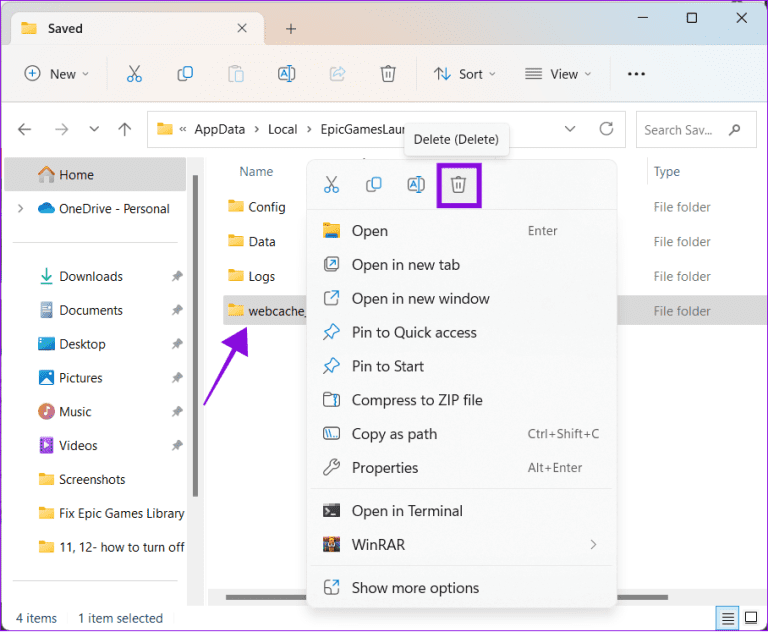This screenshot has width=768, height=632.
Task: Open the View dropdown
Action: tap(558, 74)
